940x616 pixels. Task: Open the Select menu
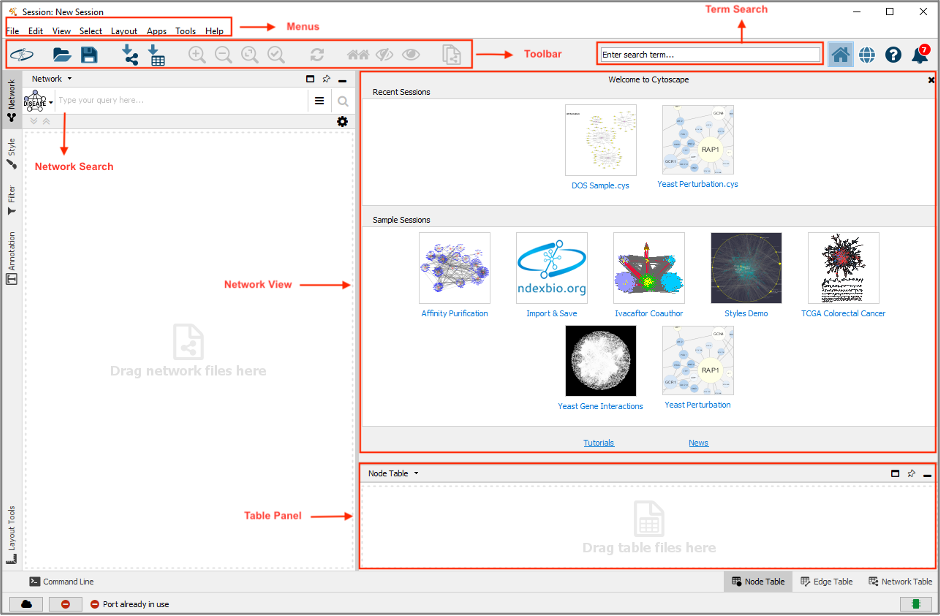point(91,31)
